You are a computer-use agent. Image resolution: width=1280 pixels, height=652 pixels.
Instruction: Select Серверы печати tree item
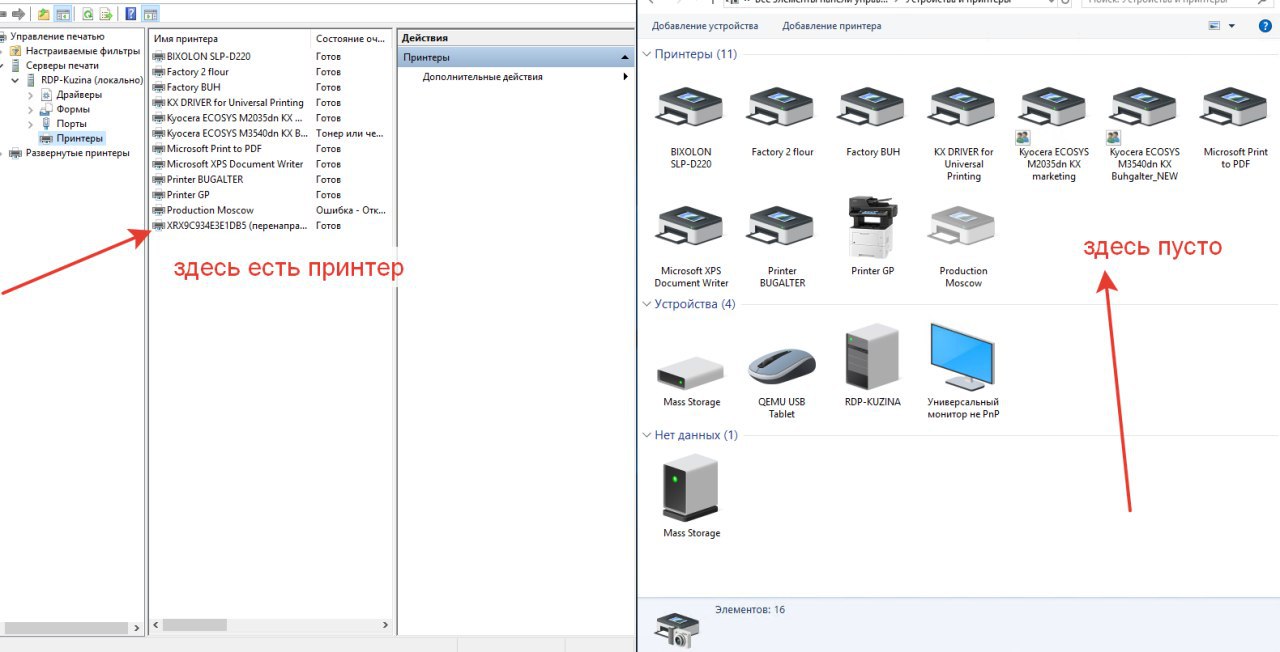(62, 66)
